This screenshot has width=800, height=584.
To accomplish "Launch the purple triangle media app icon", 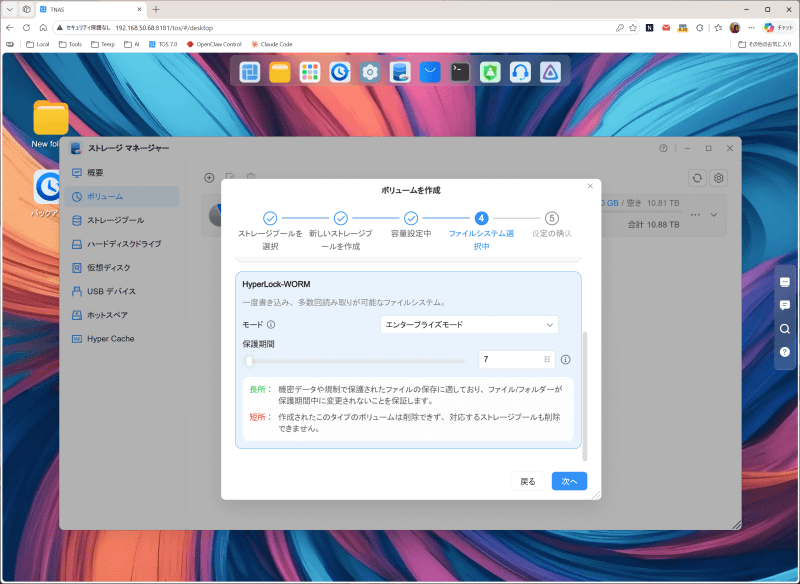I will [x=551, y=72].
